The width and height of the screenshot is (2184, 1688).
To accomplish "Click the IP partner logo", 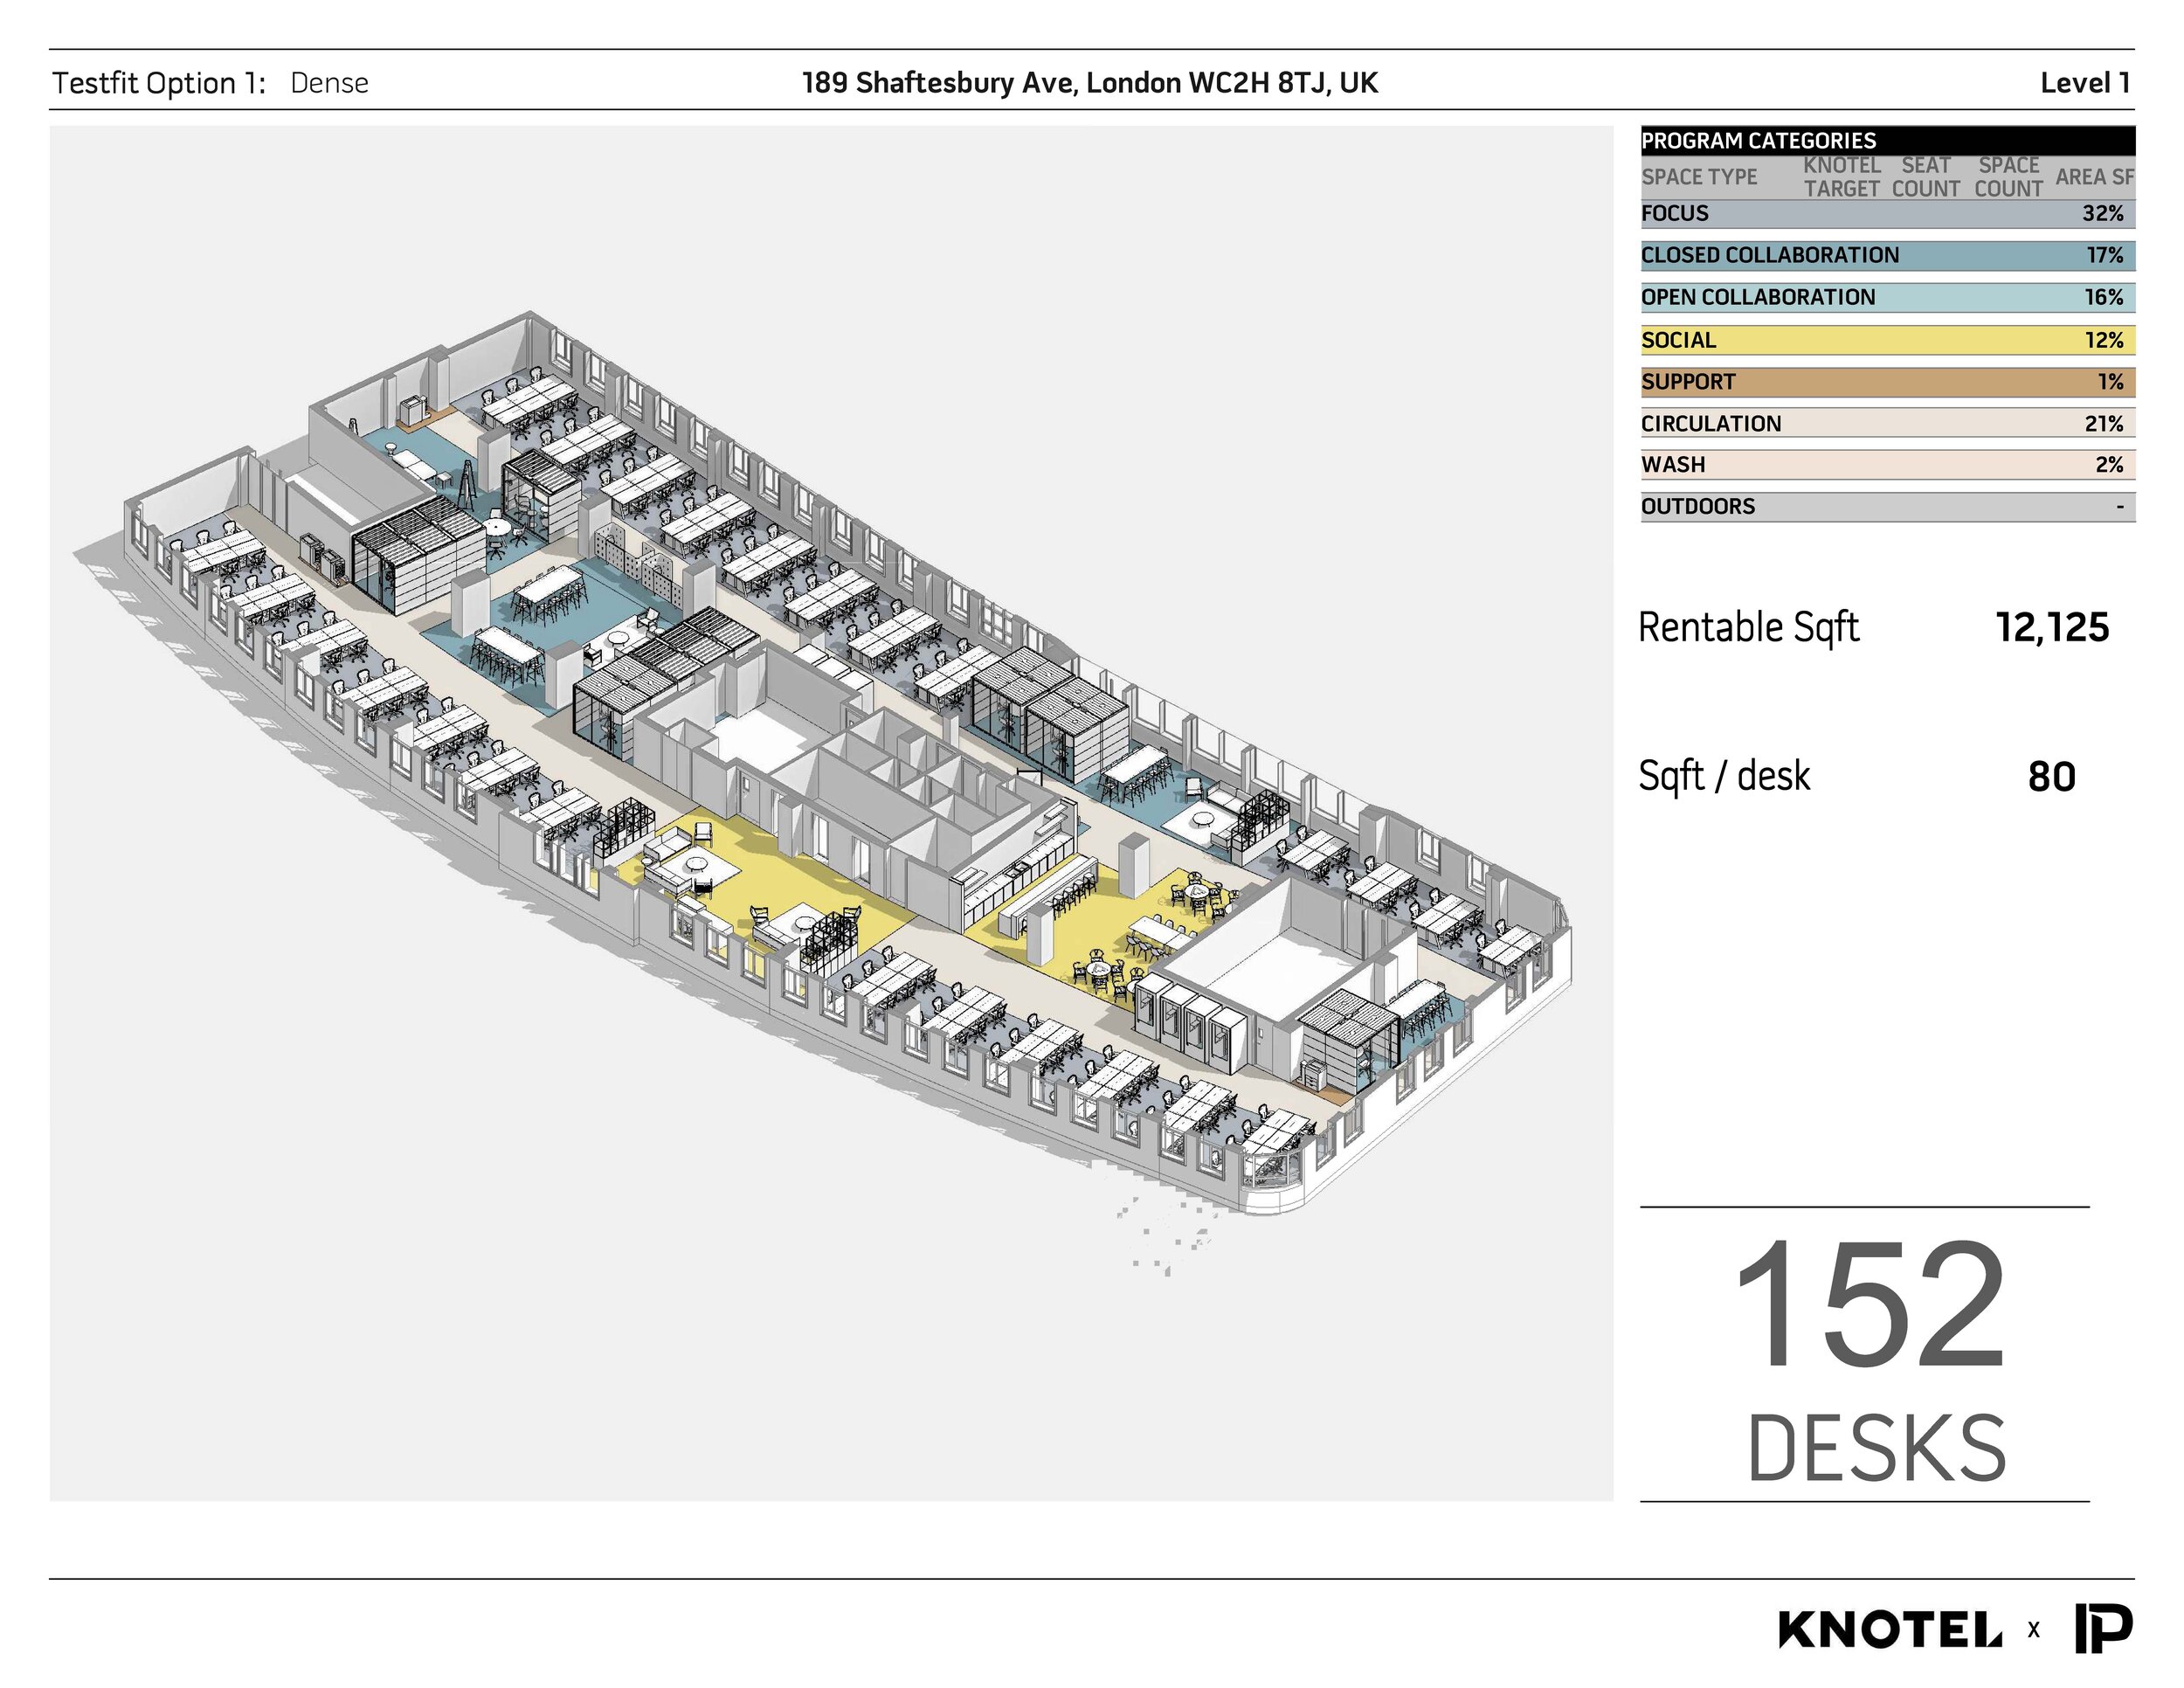I will coord(2104,1629).
